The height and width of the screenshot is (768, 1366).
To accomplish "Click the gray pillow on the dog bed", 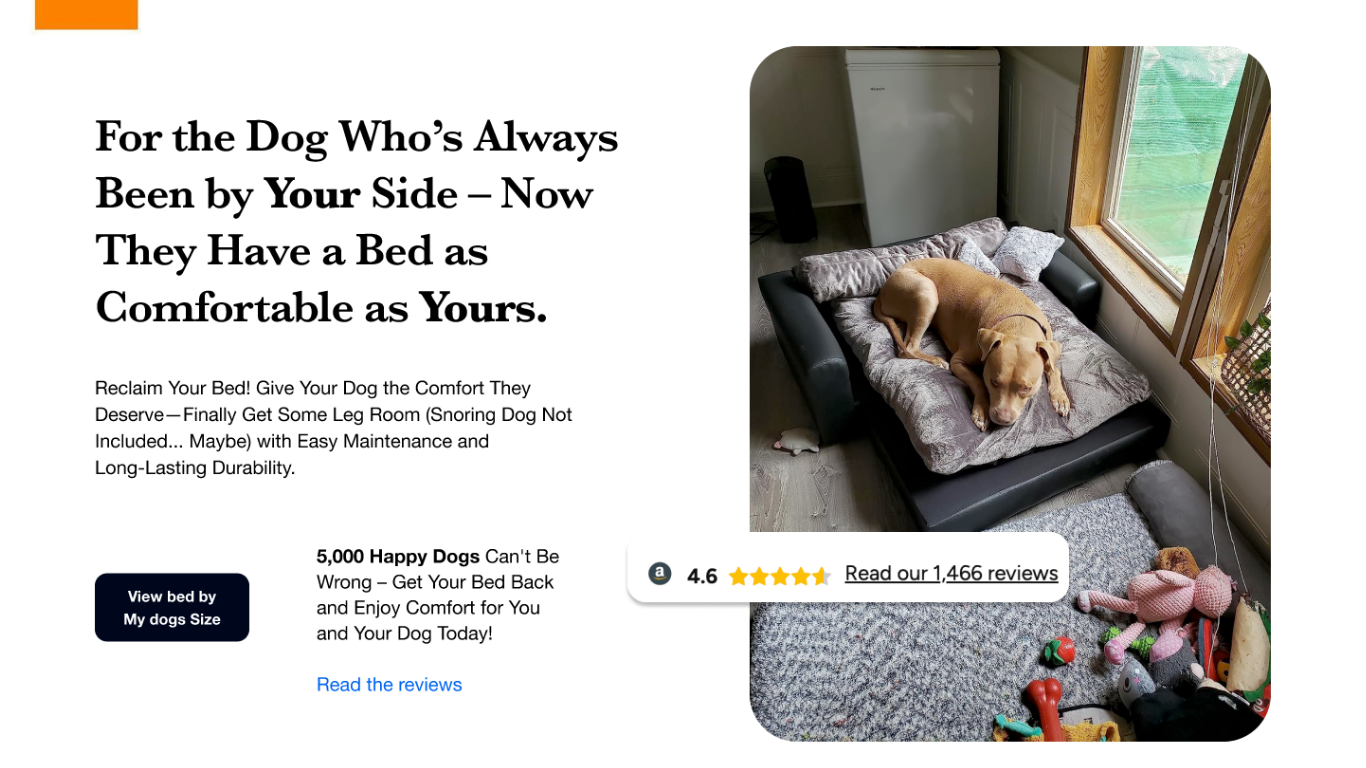I will (1027, 250).
